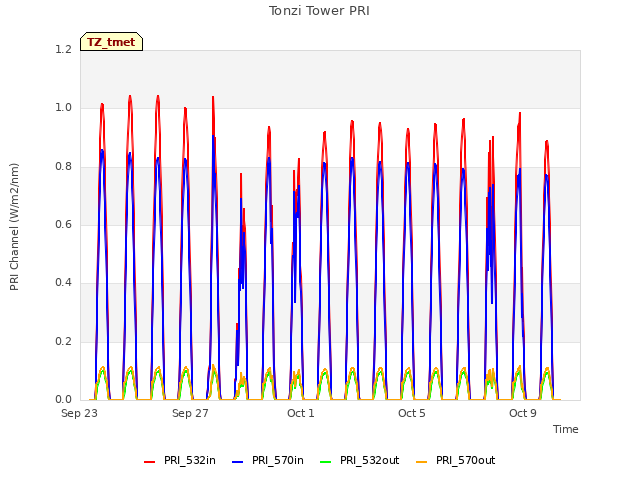This screenshot has width=640, height=480.
Task: Click the red PRI_532in legend swatch
Action: pos(149,461)
